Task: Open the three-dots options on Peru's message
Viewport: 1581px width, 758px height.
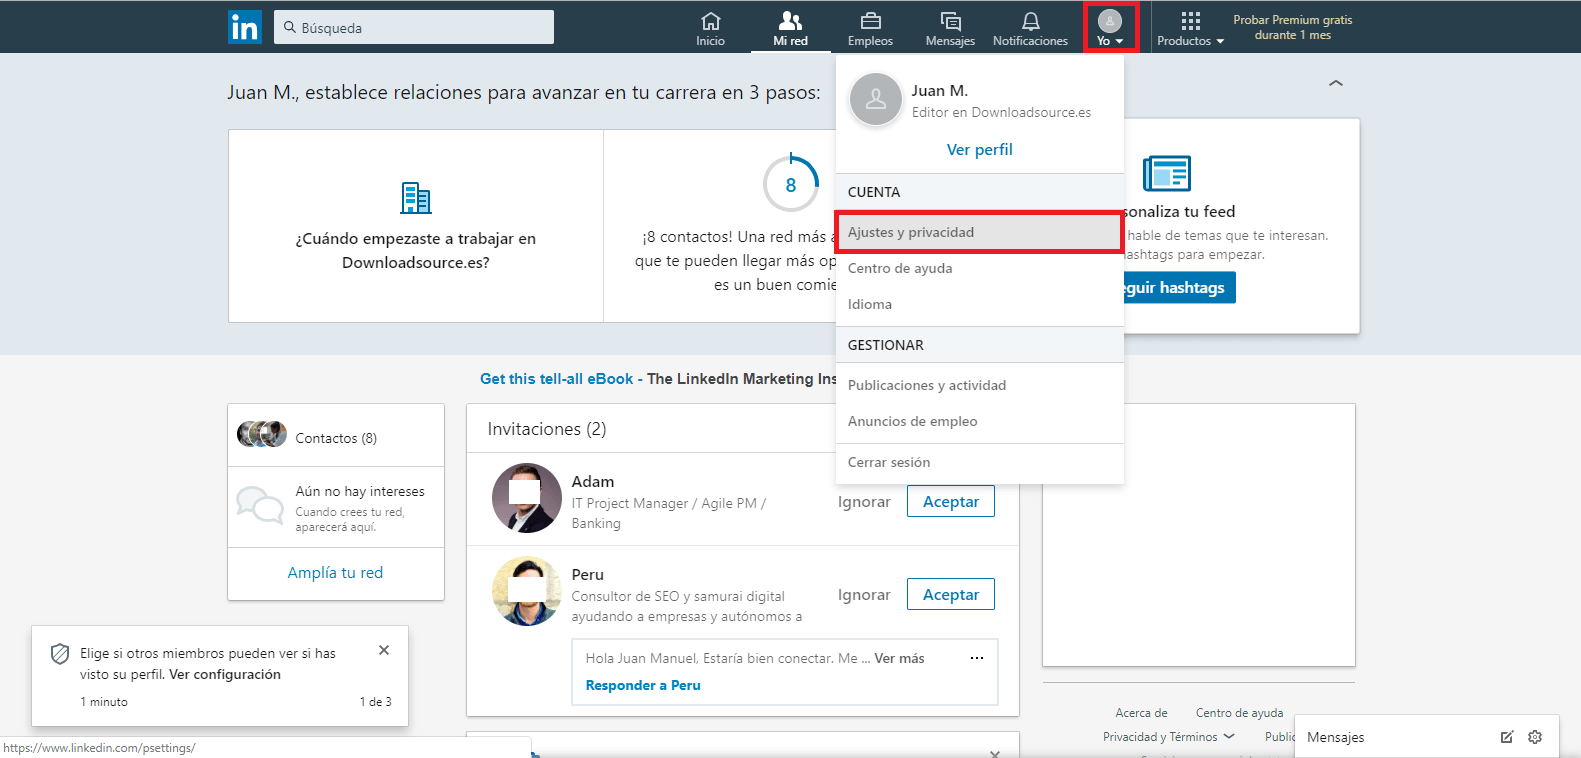Action: [x=977, y=658]
